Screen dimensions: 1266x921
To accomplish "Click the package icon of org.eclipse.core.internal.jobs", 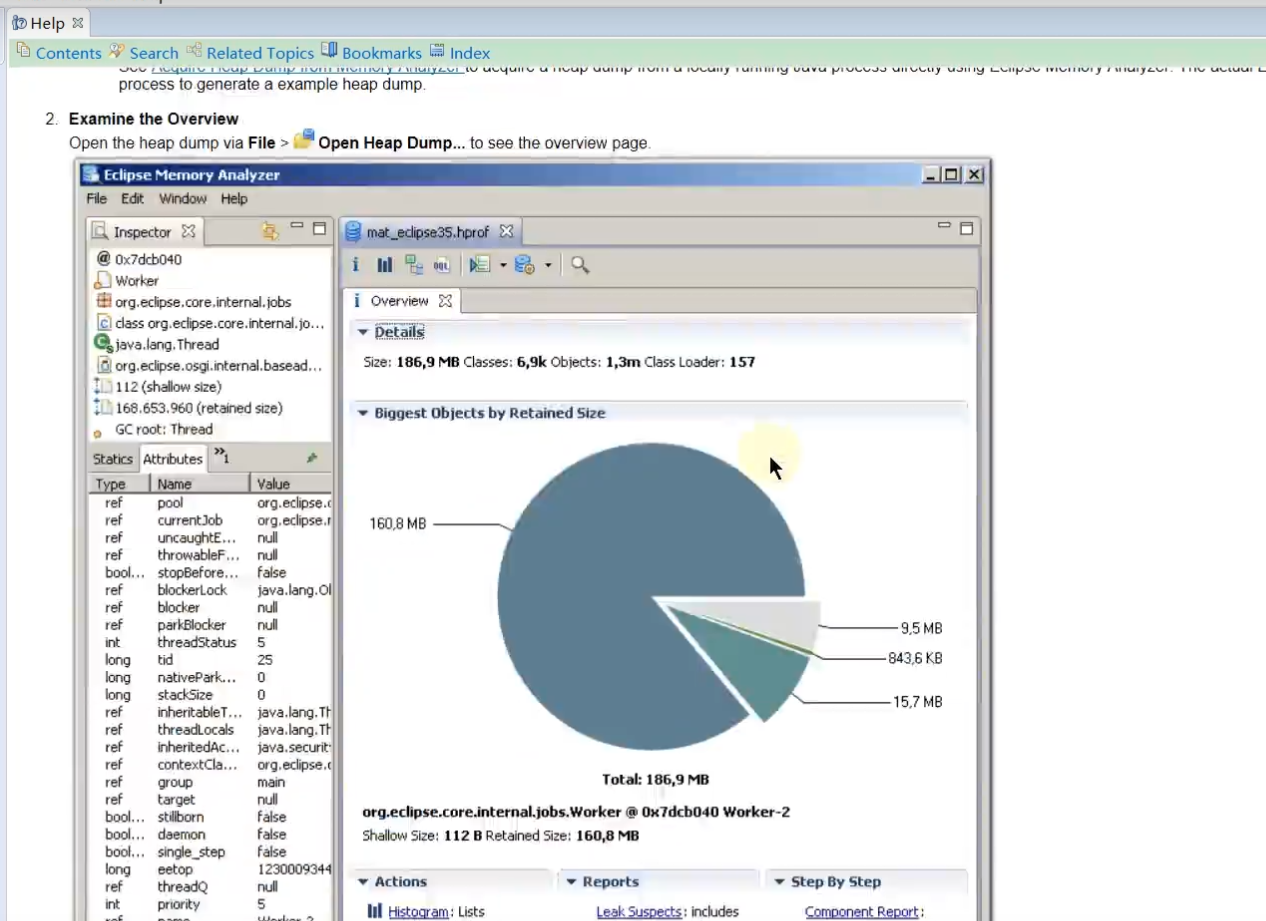I will click(103, 301).
